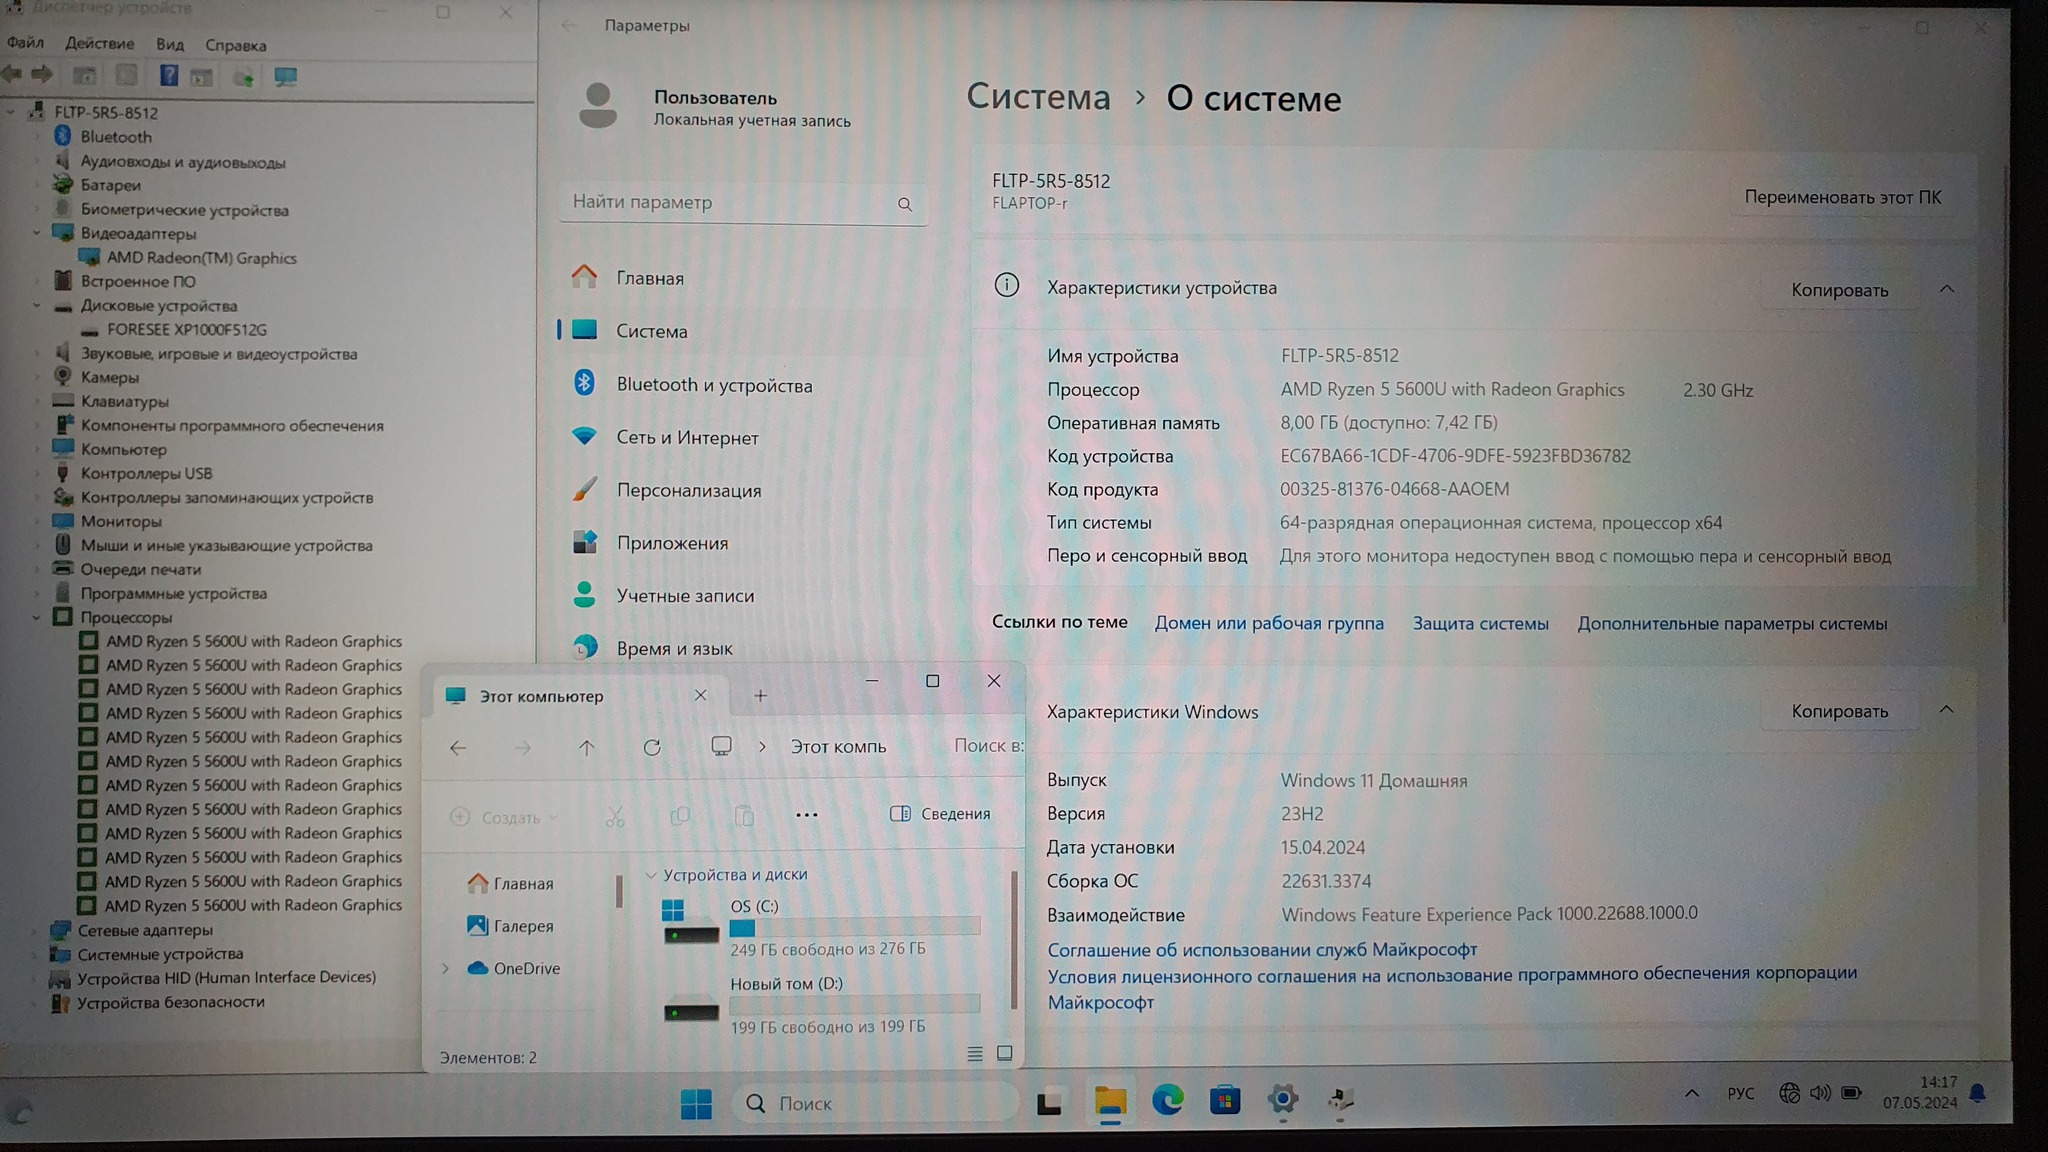Click the three-dots more options in Explorer

tap(806, 815)
